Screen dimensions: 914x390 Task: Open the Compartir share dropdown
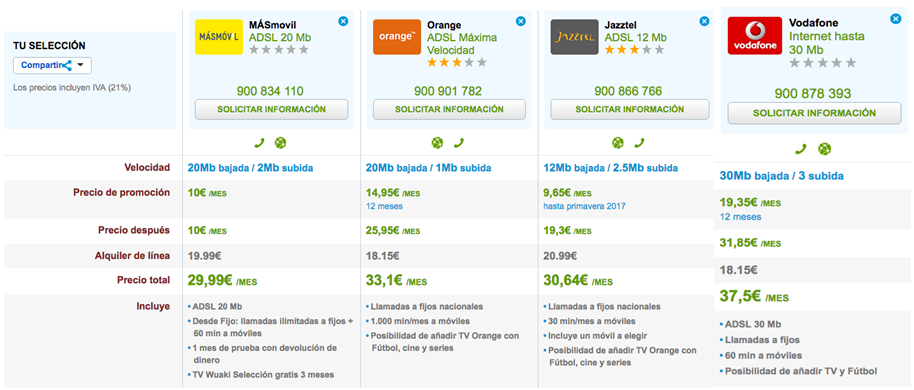point(52,65)
